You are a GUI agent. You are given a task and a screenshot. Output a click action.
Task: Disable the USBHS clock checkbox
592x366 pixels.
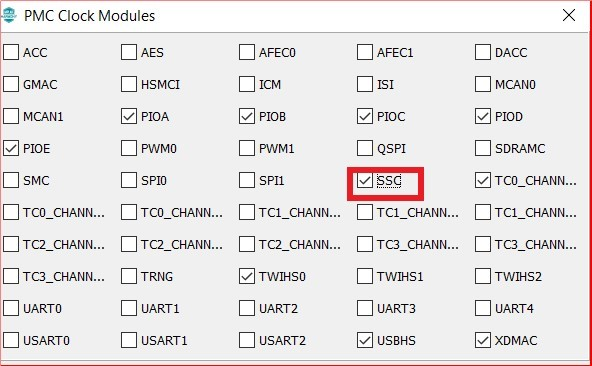pyautogui.click(x=365, y=340)
